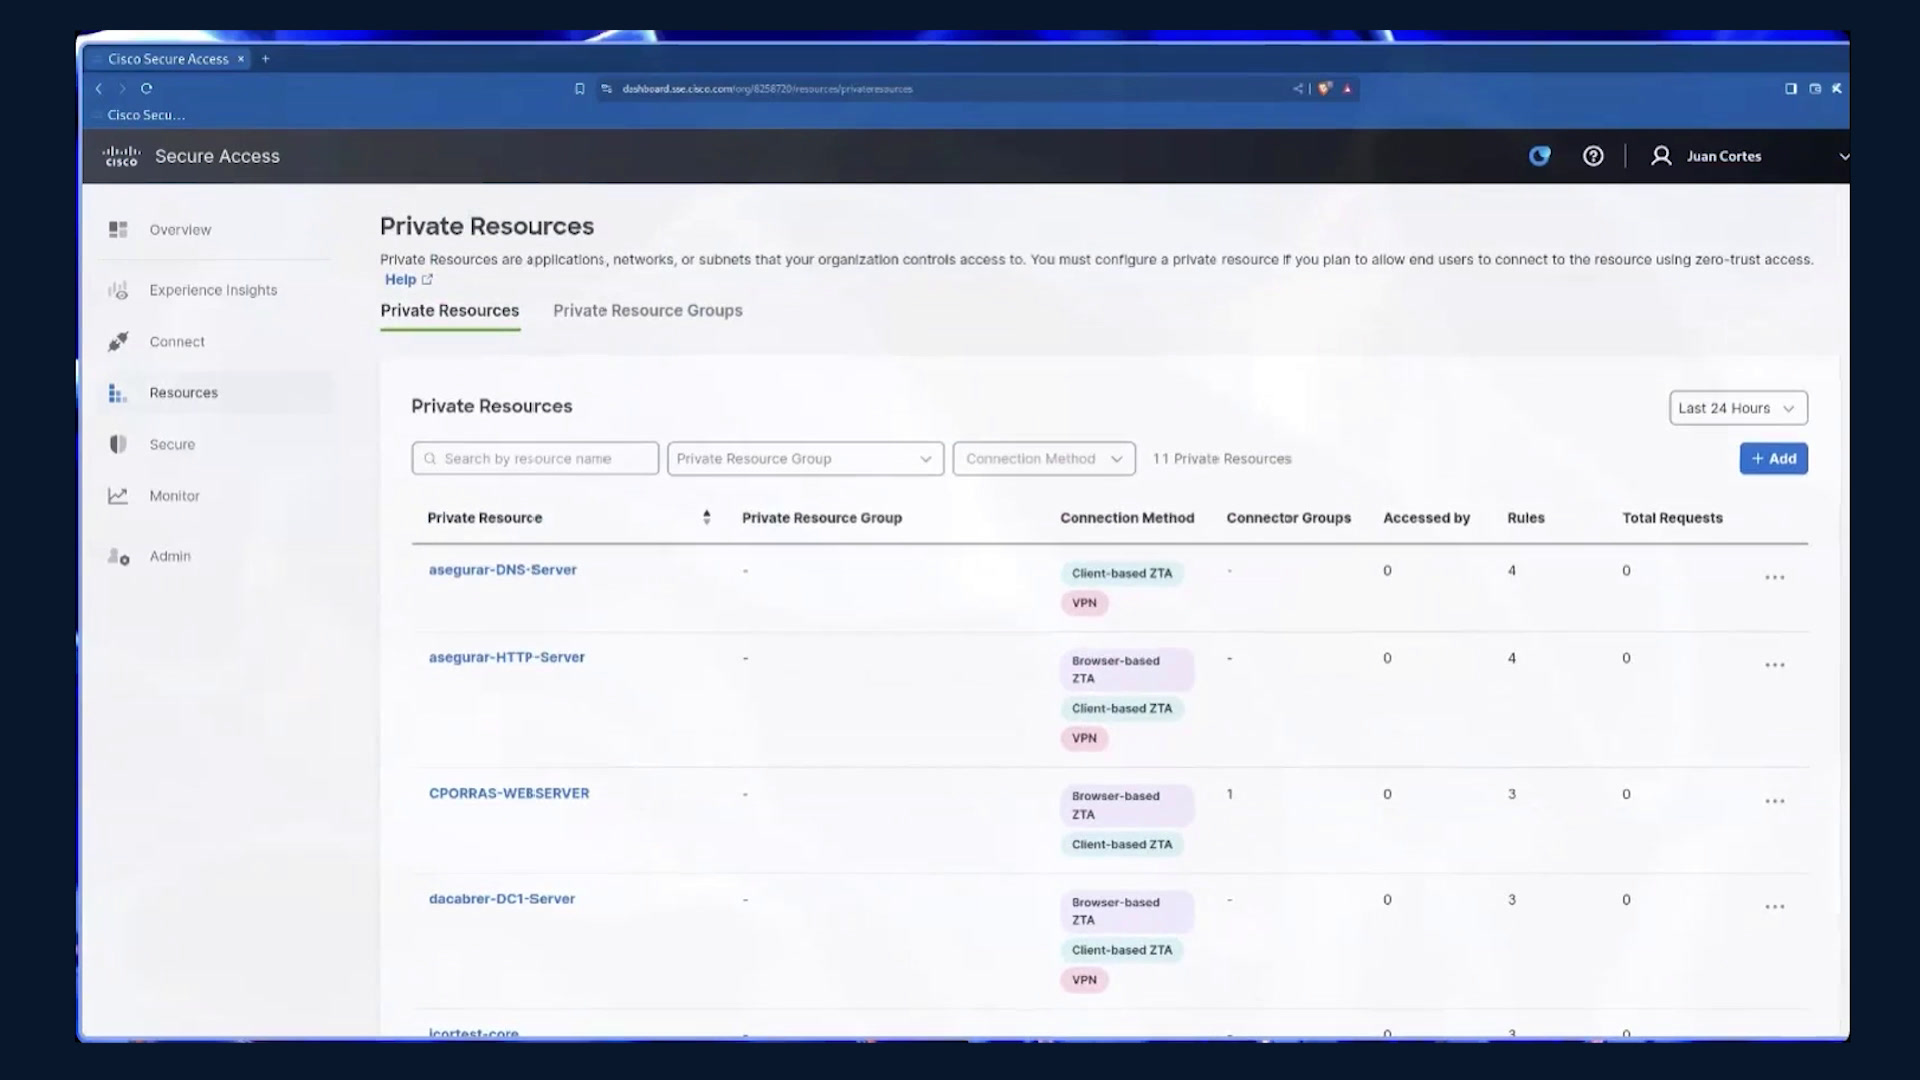Expand the user account menu chevron
1920x1080 pixels.
[1844, 157]
